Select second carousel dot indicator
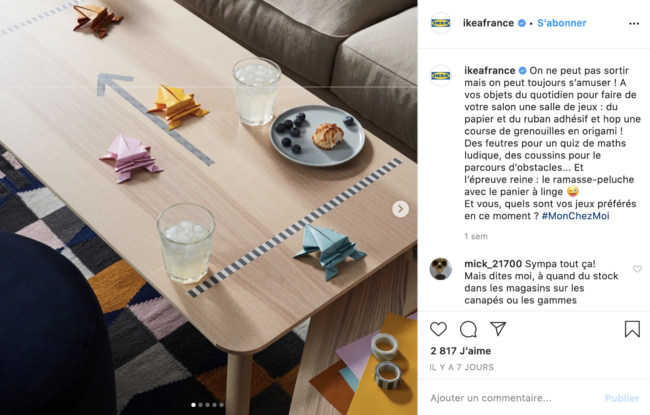The image size is (650, 415). point(201,405)
